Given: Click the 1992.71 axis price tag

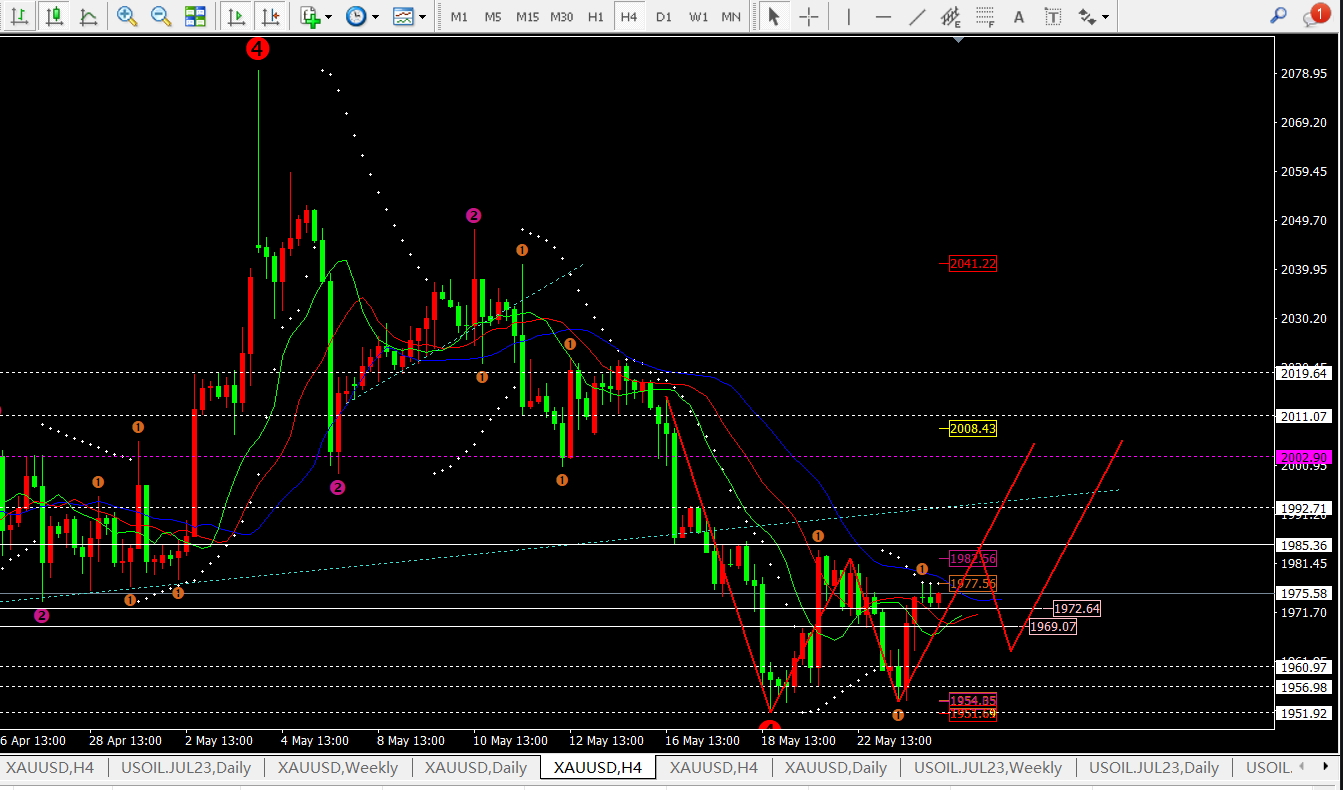Looking at the screenshot, I should (1303, 508).
